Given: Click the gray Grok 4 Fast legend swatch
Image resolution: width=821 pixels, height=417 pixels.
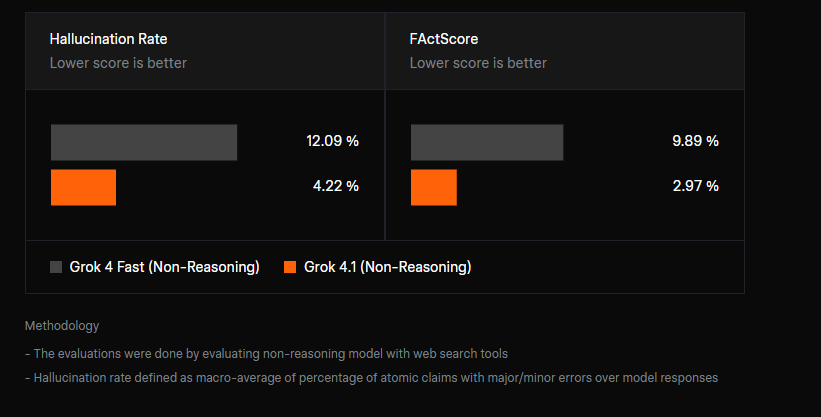Looking at the screenshot, I should pyautogui.click(x=56, y=267).
